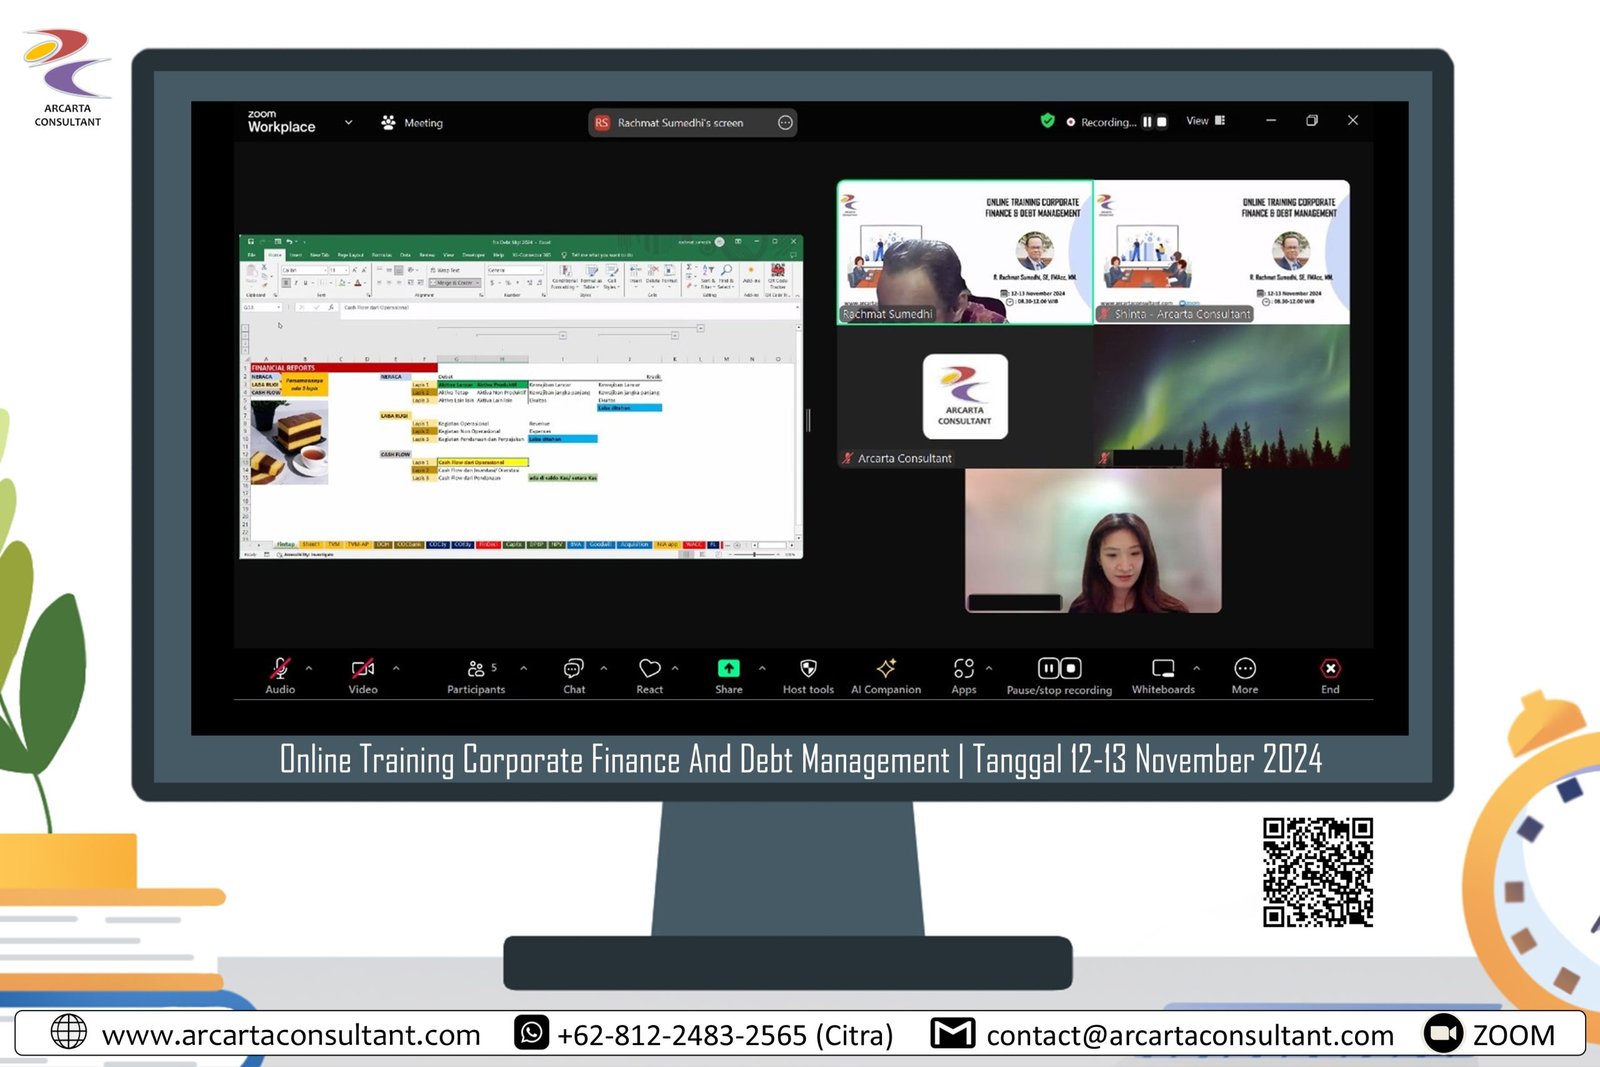Viewport: 1600px width, 1067px height.
Task: Click the React heart icon
Action: [x=650, y=669]
